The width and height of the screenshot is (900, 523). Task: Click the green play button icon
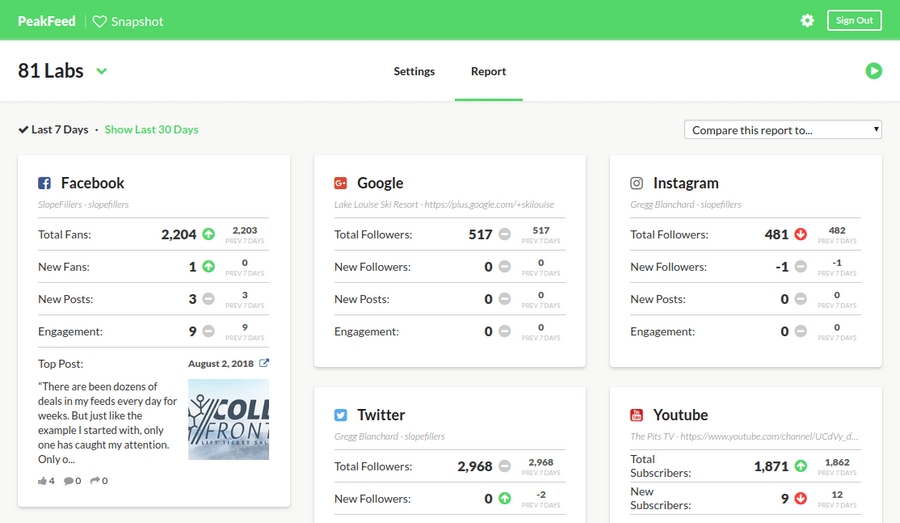coord(874,71)
